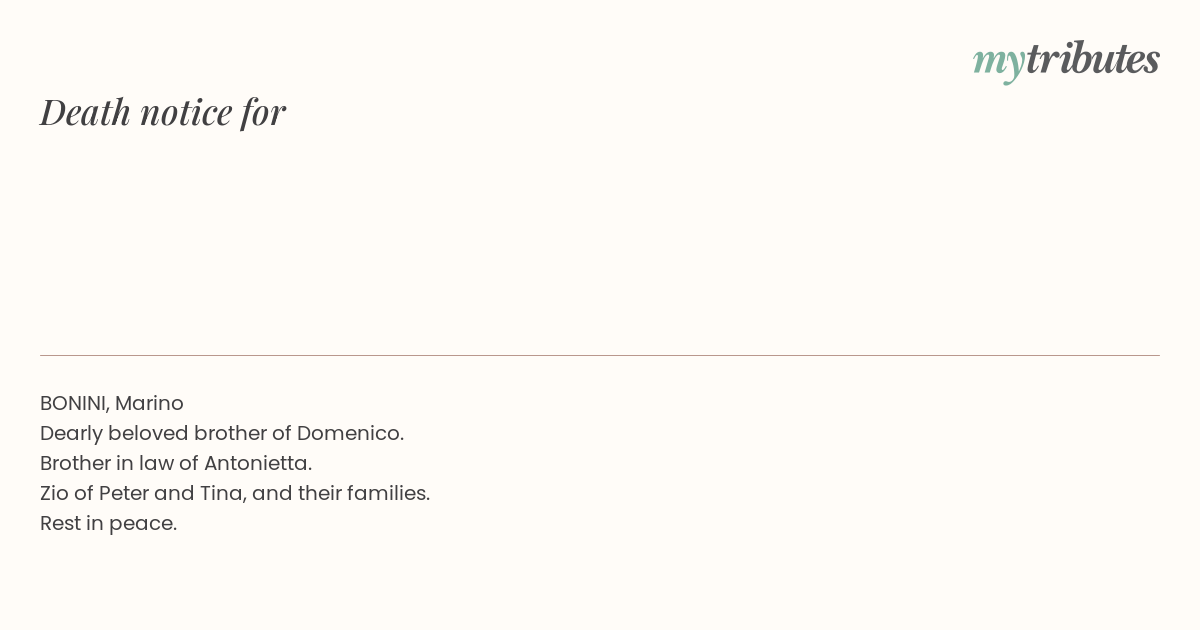Click the word "Antonietta" in the notice
Screen dimensions: 1200x630
click(x=255, y=463)
